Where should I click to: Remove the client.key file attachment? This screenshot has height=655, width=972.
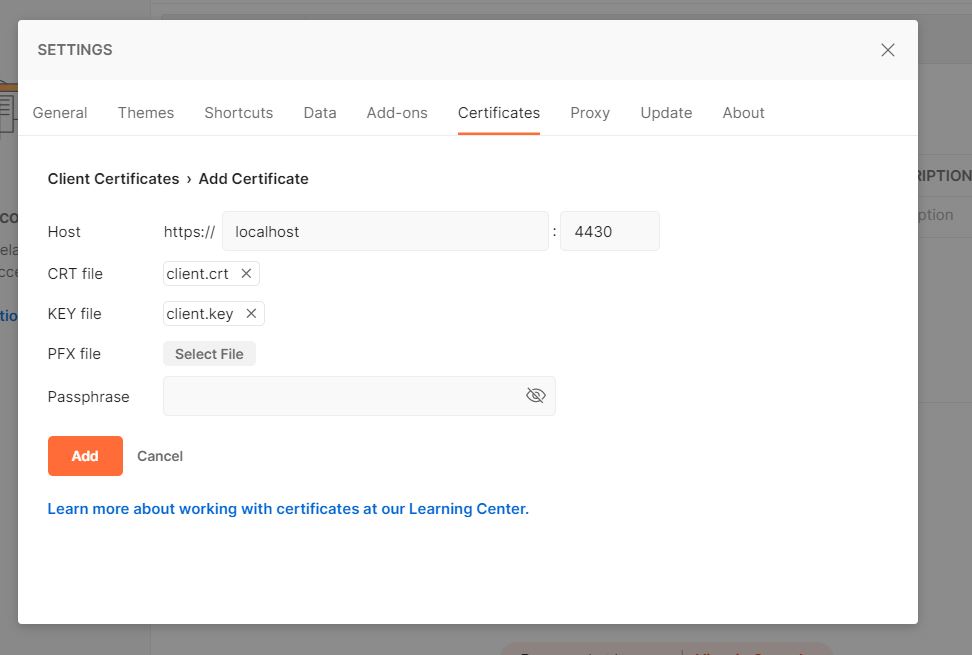point(252,313)
